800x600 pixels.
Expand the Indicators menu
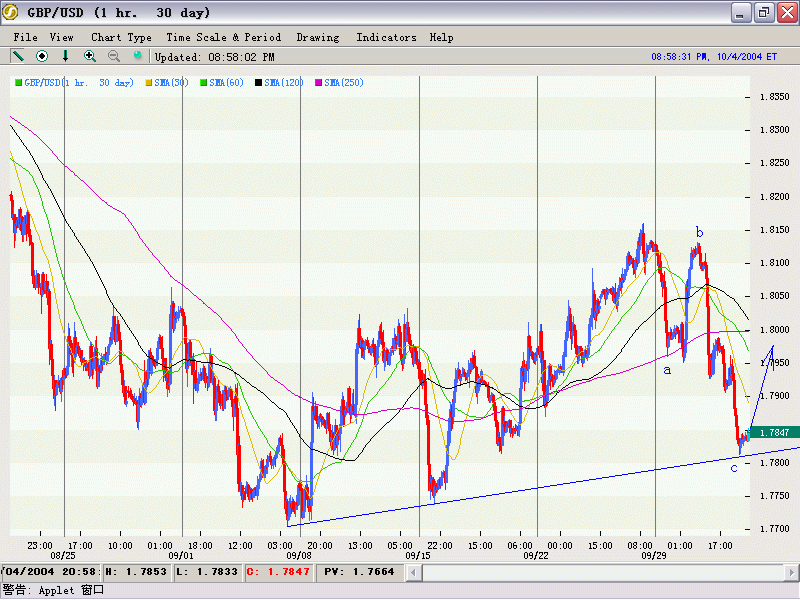(386, 37)
